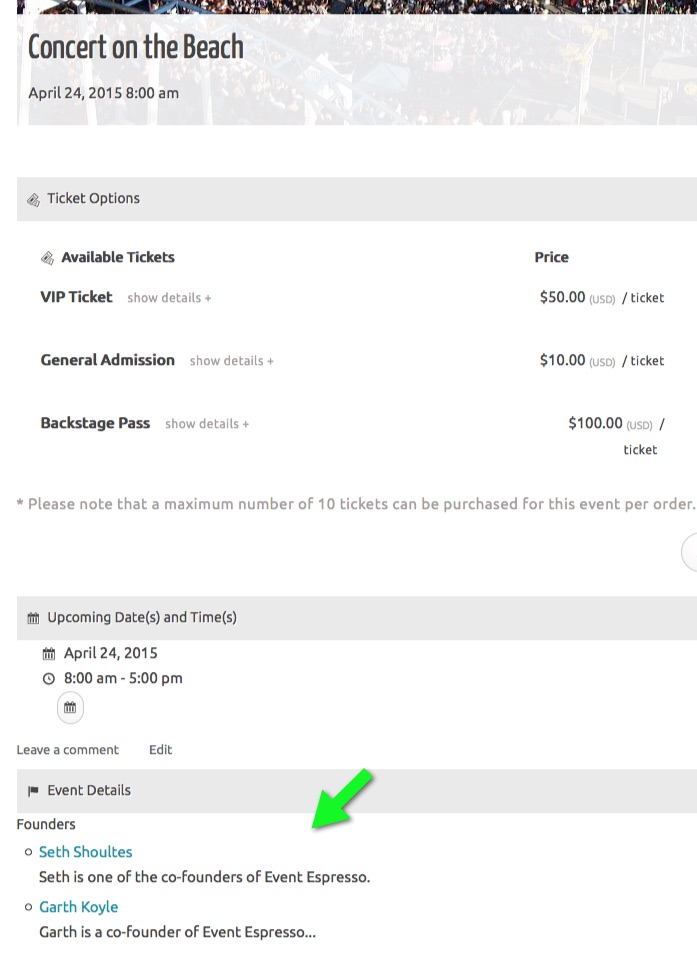The image size is (697, 961).
Task: Click the ticket icon beside Ticket Options
Action: point(33,200)
